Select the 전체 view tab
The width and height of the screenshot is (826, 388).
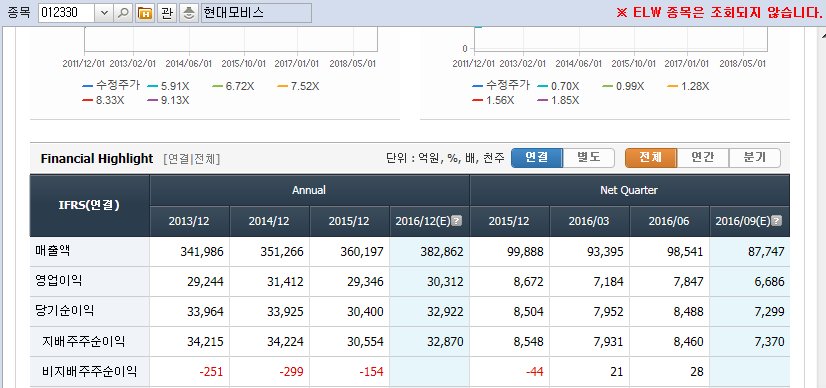651,157
